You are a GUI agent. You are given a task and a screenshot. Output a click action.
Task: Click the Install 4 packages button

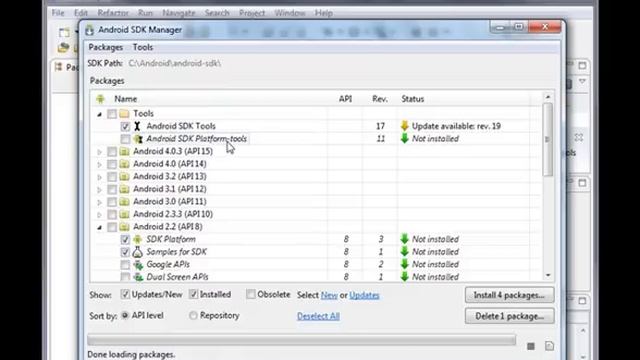point(509,295)
